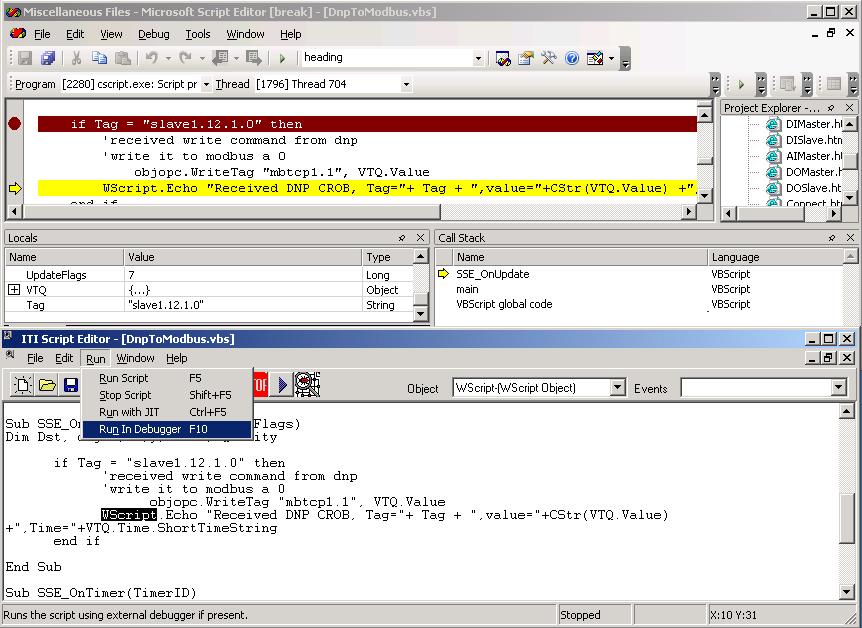The height and width of the screenshot is (628, 862).
Task: Click Save All in Microsoft Script Editor toolbar
Action: (48, 58)
